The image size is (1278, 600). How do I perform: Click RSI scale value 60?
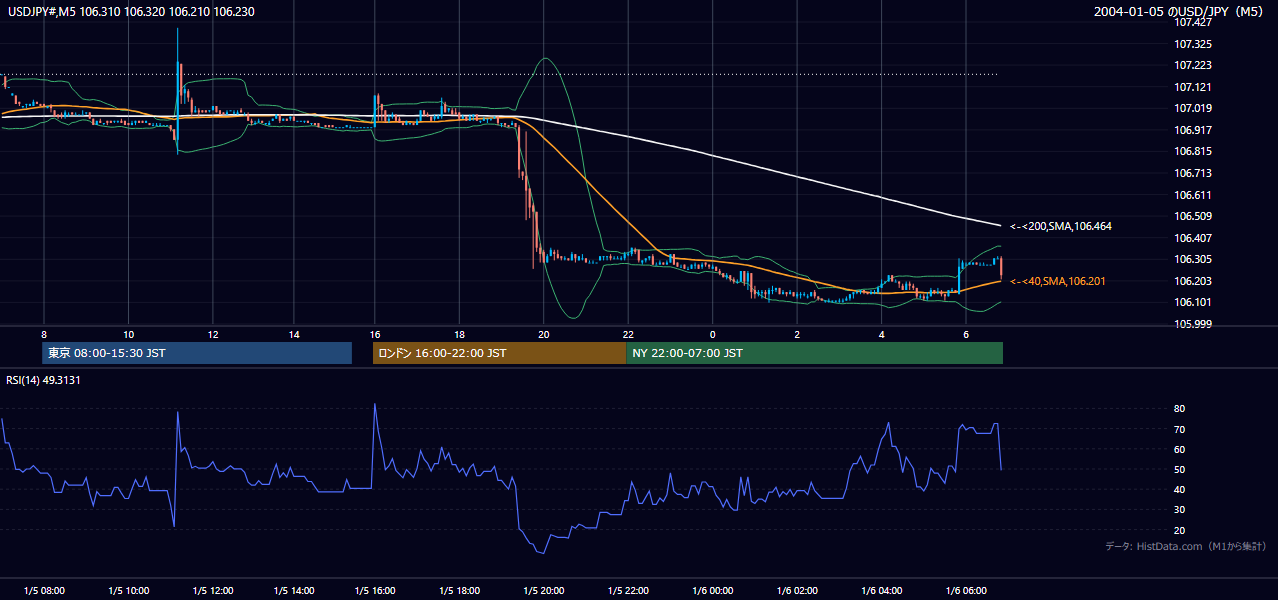coord(1180,449)
